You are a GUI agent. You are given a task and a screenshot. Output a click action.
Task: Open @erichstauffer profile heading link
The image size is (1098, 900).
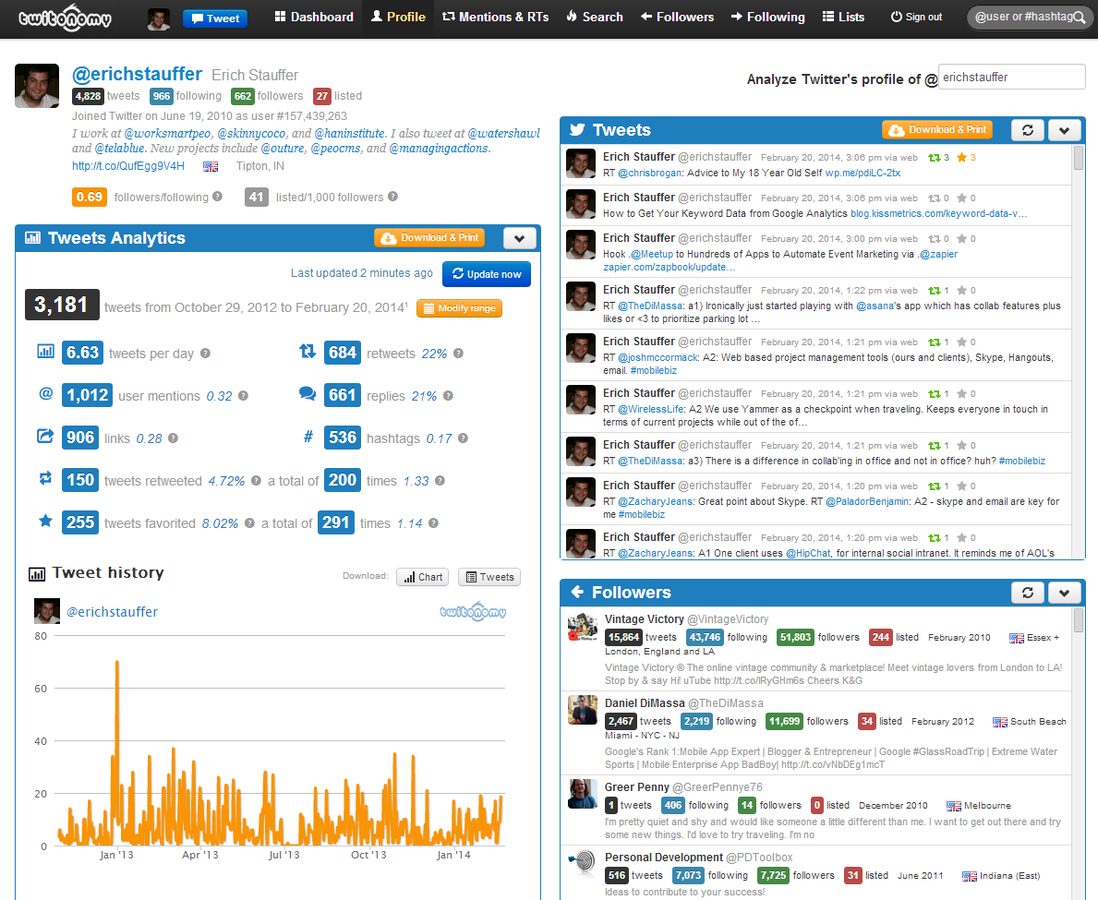(137, 74)
